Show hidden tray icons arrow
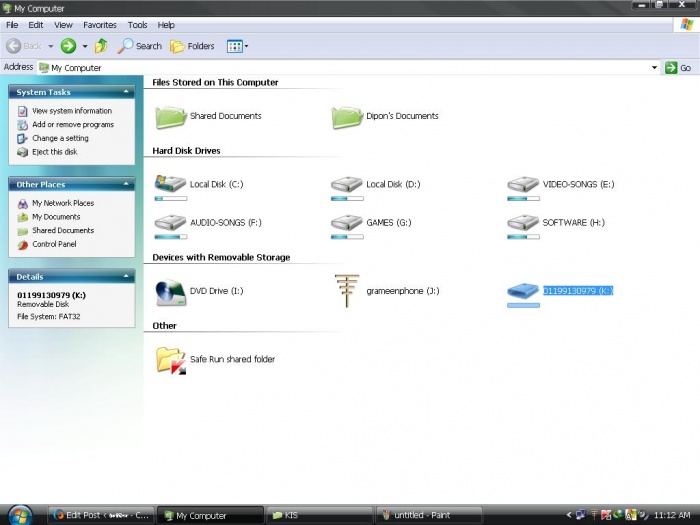This screenshot has width=700, height=525. pos(569,515)
